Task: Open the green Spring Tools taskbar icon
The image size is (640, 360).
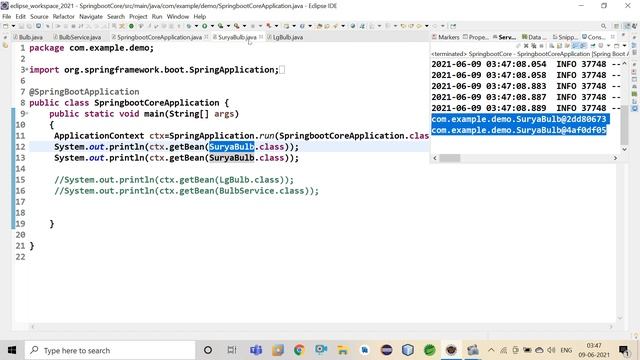Action: point(429,350)
